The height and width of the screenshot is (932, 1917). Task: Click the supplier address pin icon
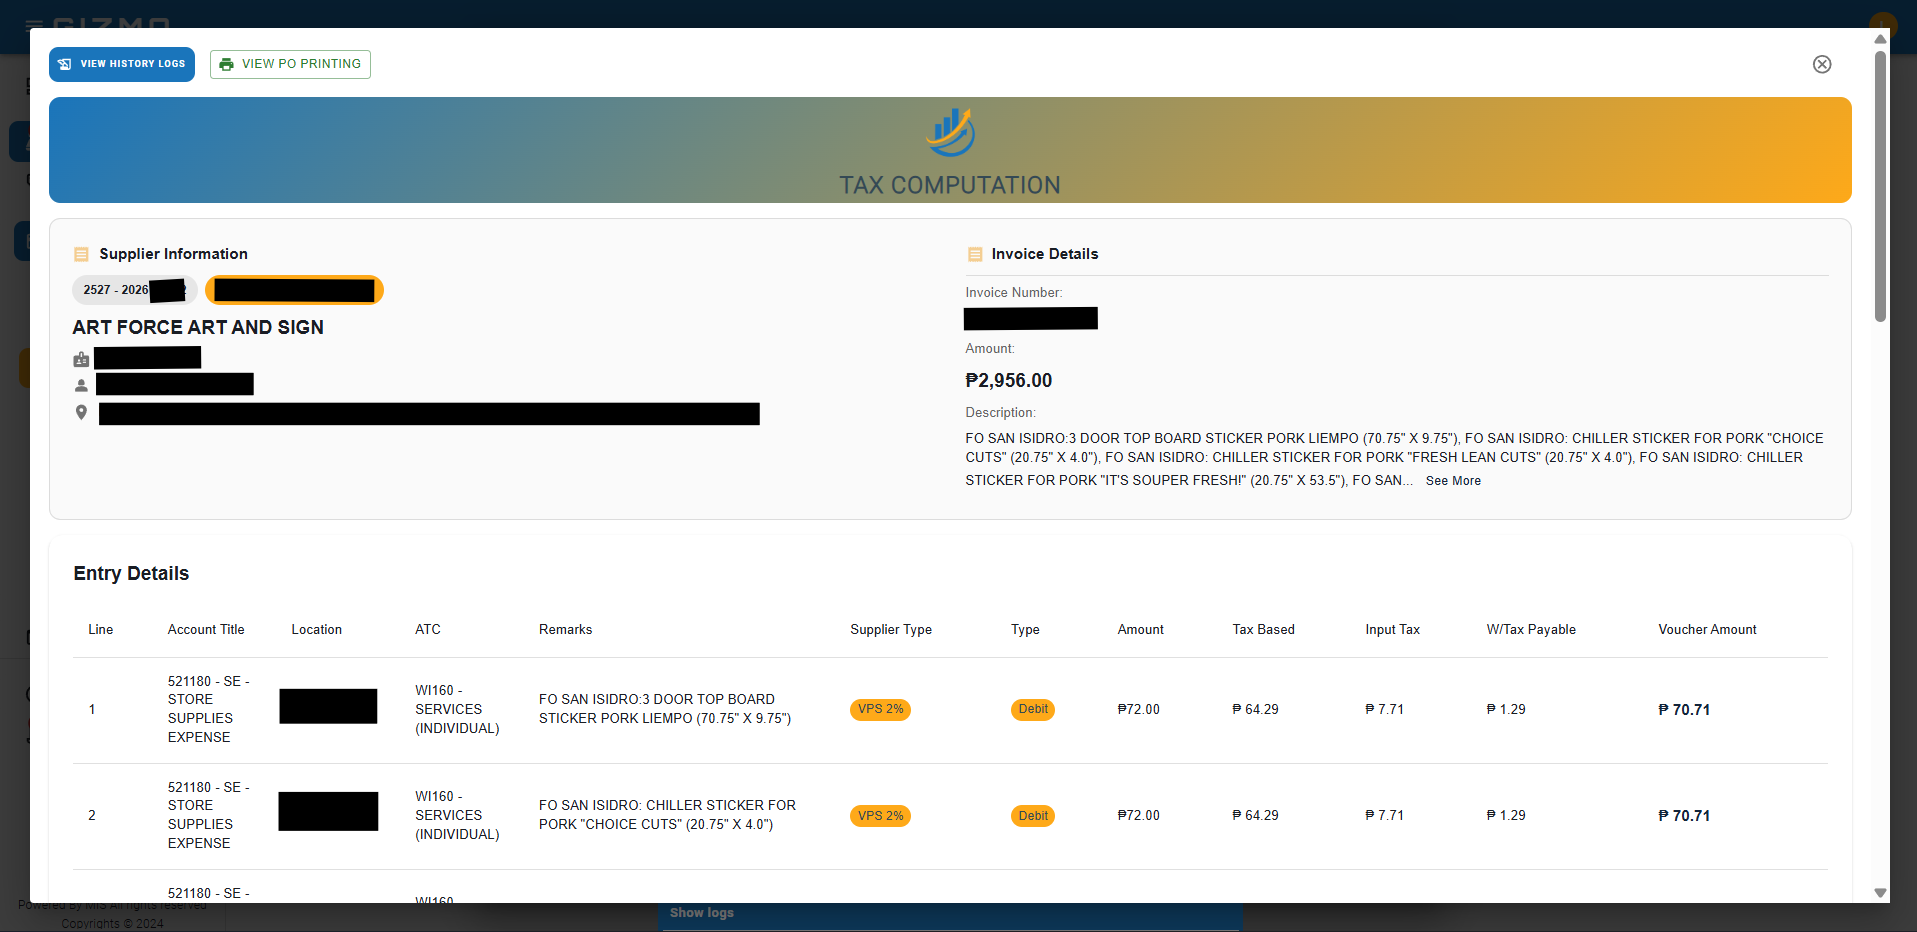click(81, 412)
